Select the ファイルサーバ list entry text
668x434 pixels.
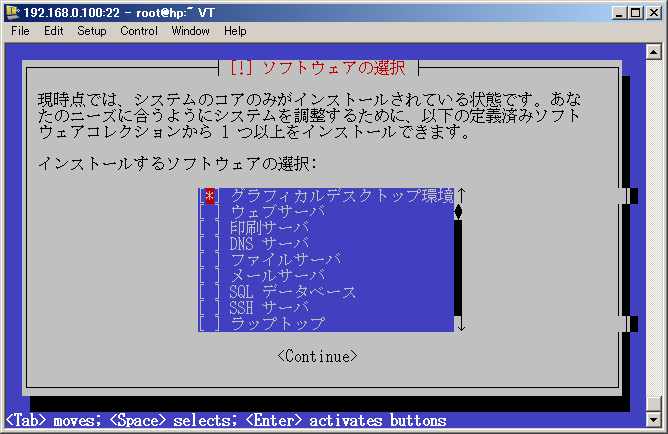point(286,259)
